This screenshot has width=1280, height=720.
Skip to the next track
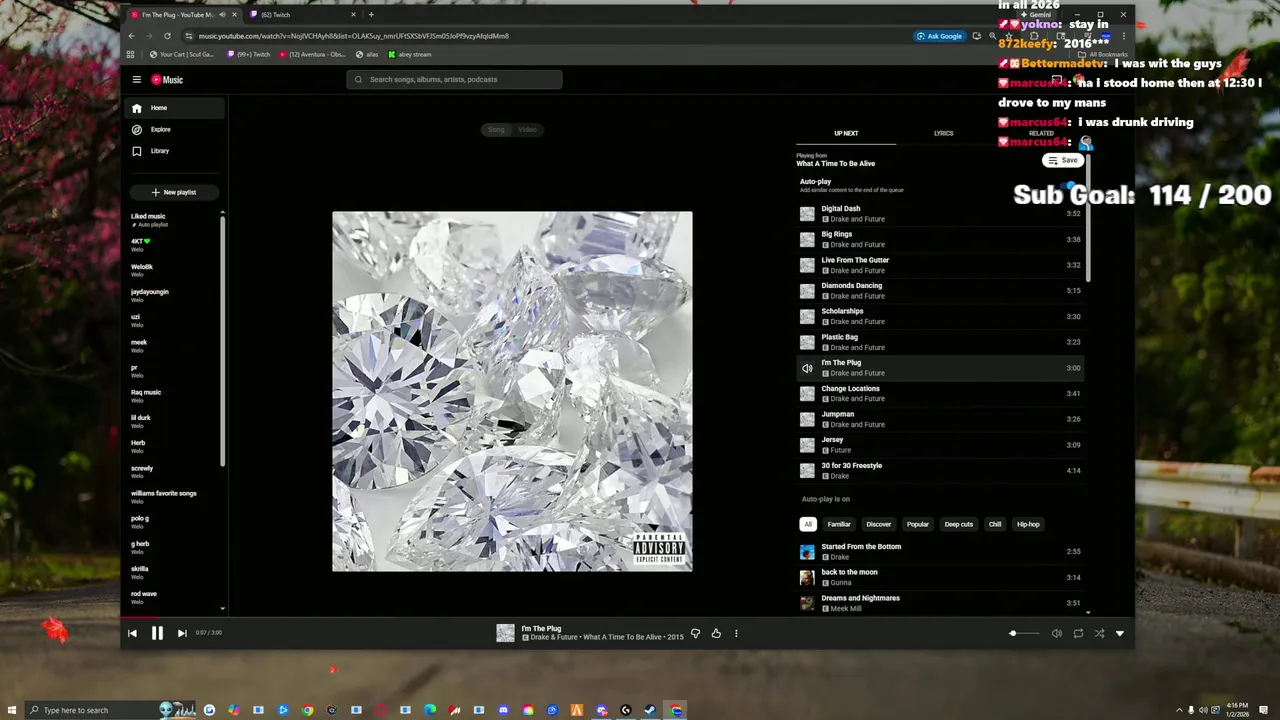[x=182, y=633]
